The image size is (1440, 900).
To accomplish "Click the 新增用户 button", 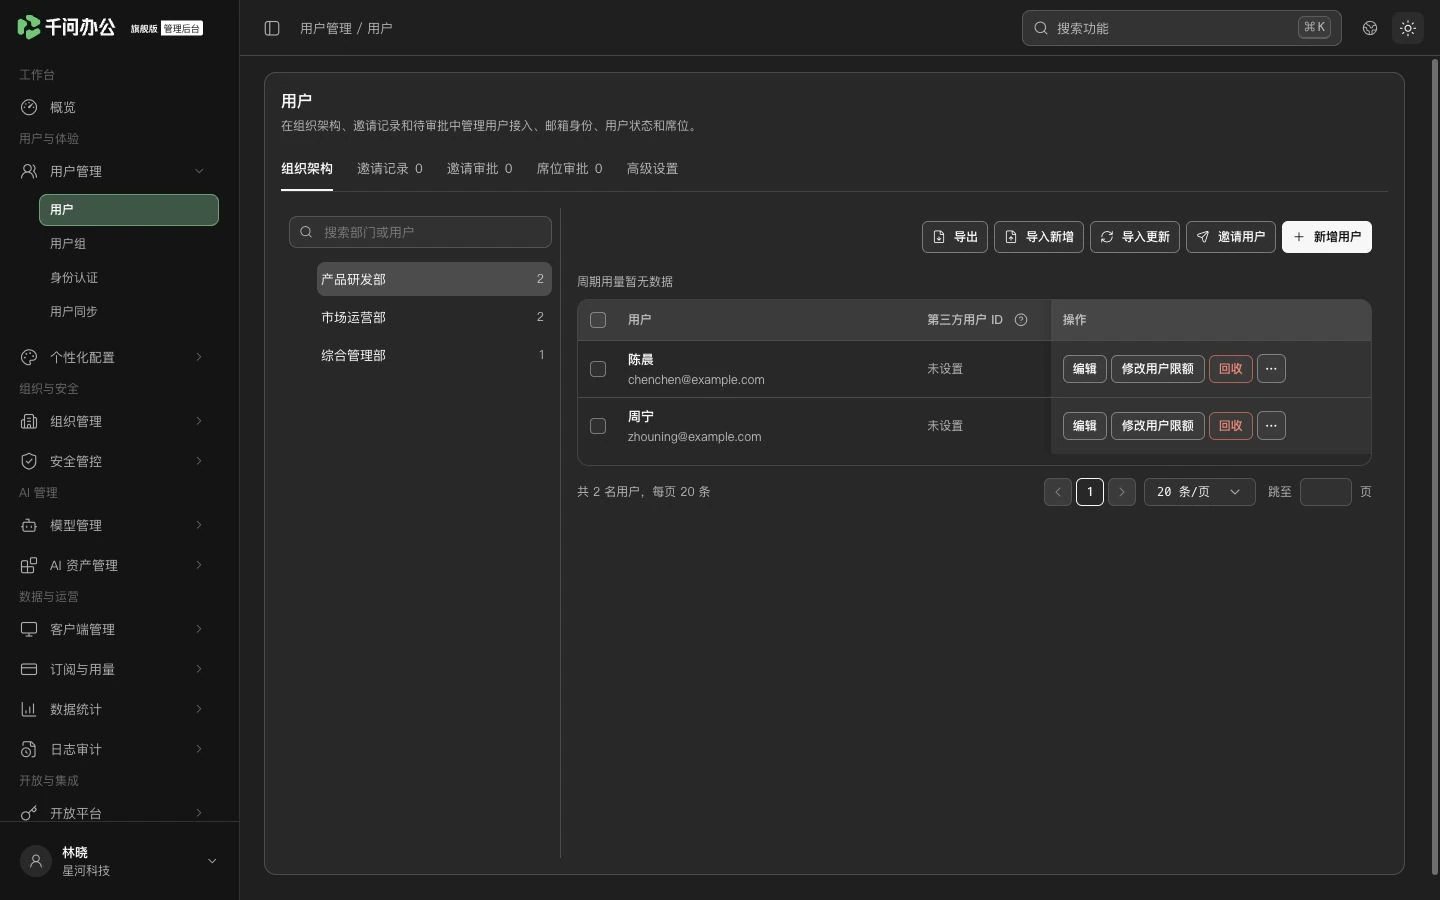I will 1327,237.
